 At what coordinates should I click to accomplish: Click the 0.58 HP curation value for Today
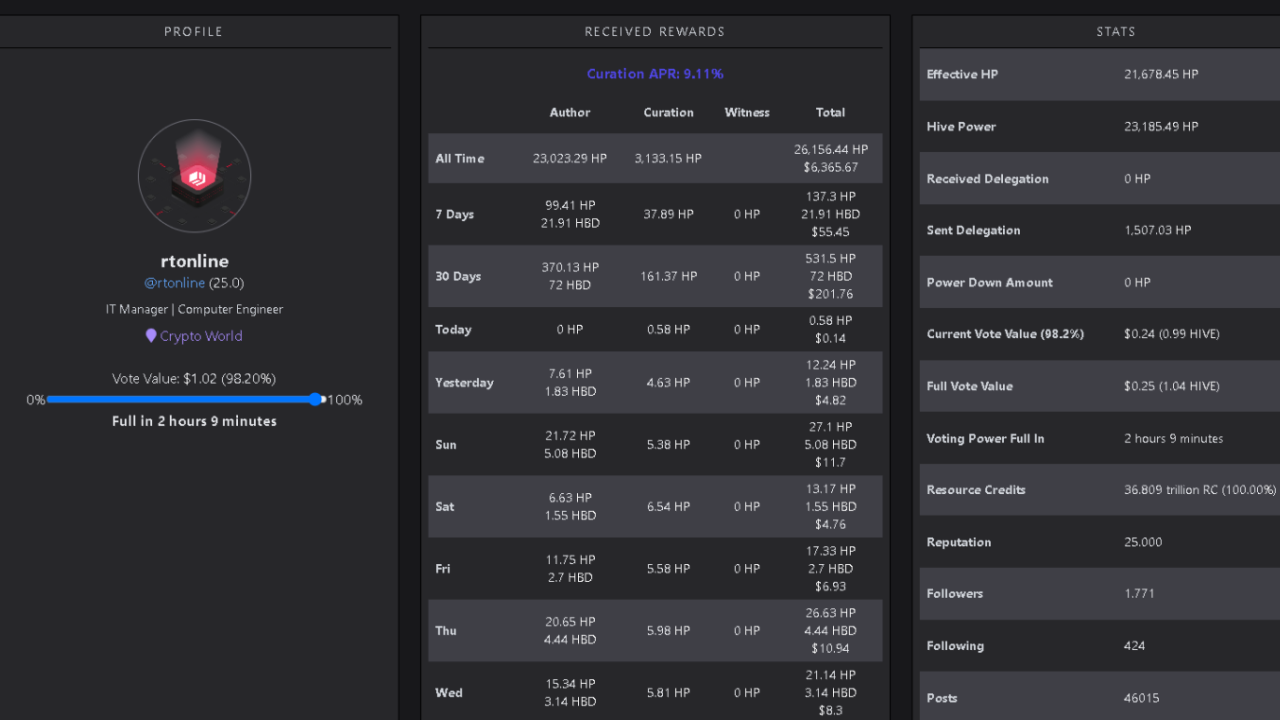[669, 330]
